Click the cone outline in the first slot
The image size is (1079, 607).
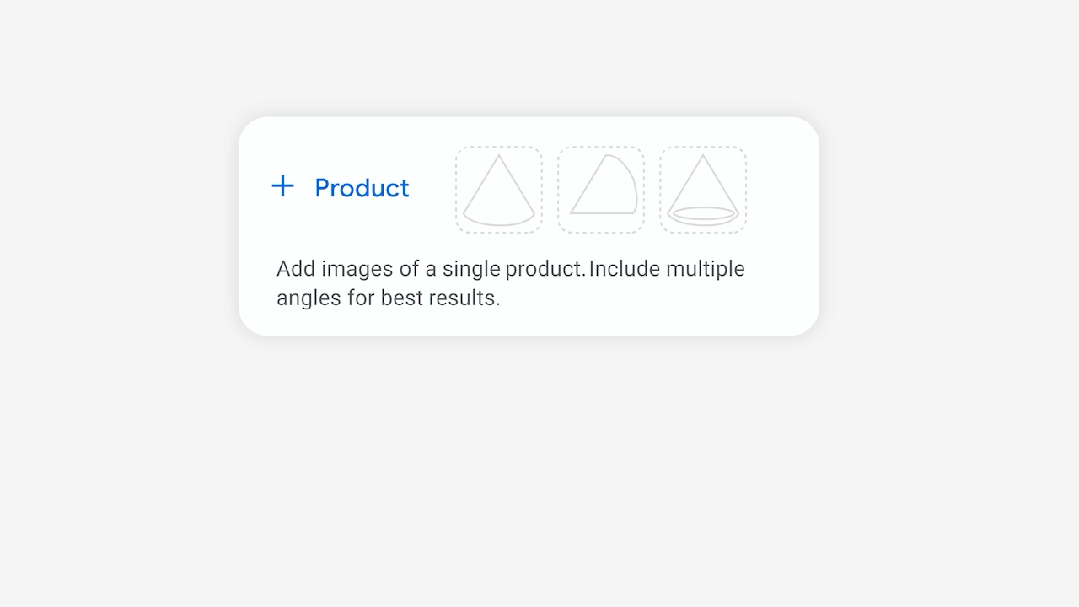[x=498, y=195]
